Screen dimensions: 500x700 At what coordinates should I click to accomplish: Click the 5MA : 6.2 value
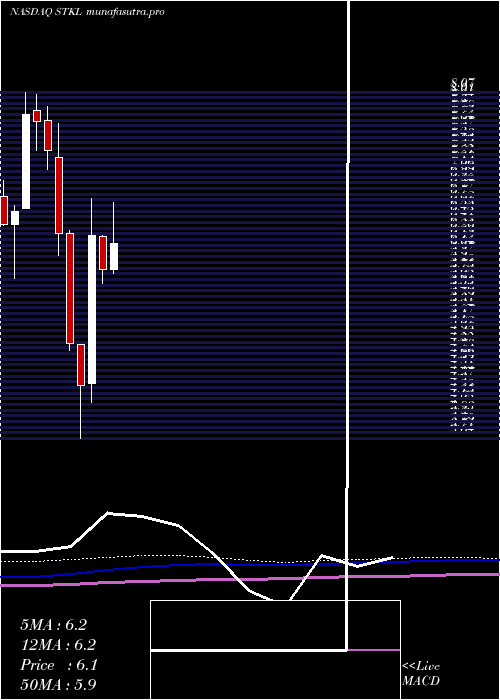(53, 625)
